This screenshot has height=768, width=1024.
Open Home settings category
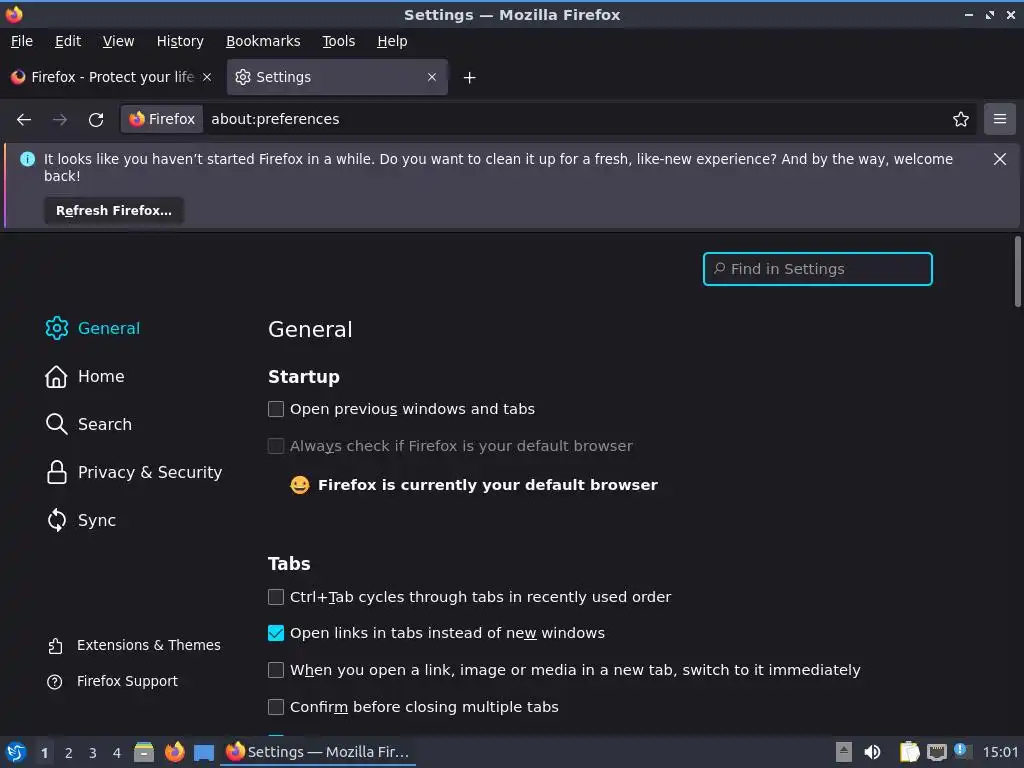[x=85, y=377]
